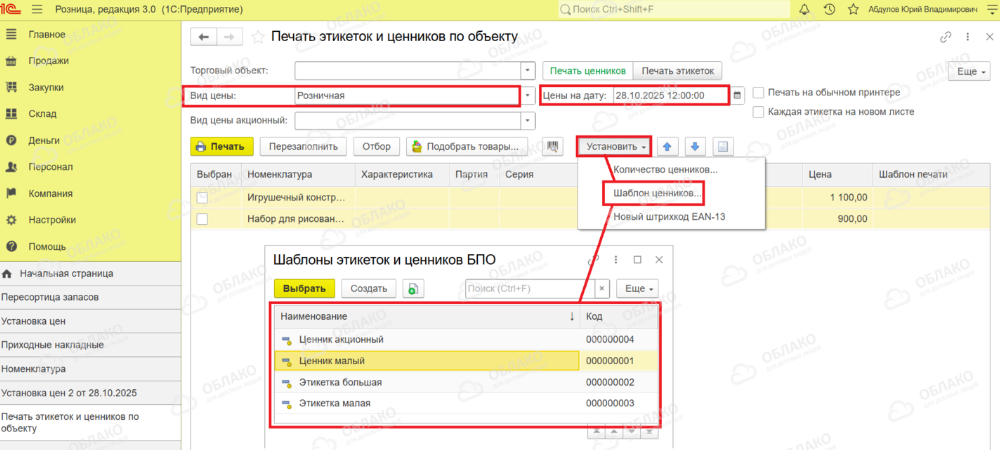Open title bar options menu arrow
Screen dimensions: 1000x450
coord(991,10)
